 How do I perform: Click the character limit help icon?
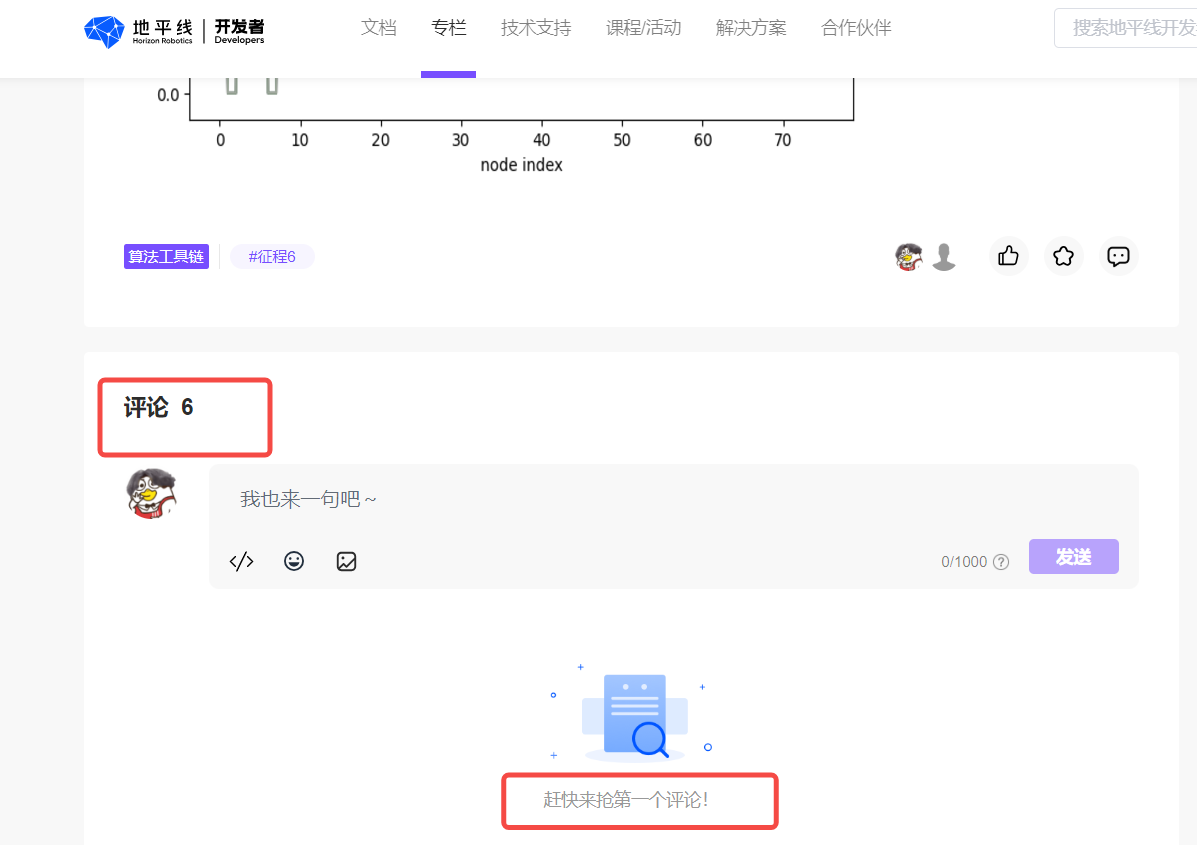1001,562
